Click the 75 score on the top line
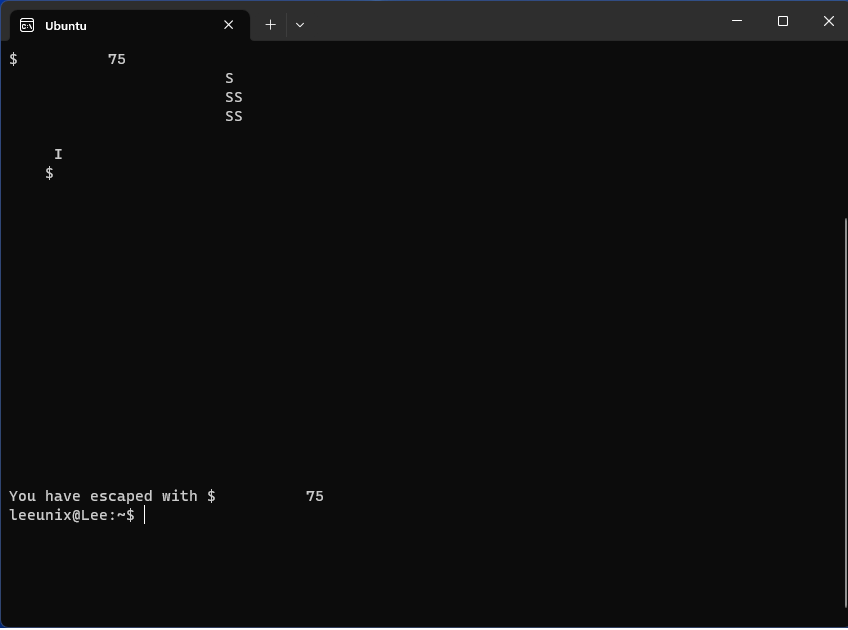 pos(117,59)
